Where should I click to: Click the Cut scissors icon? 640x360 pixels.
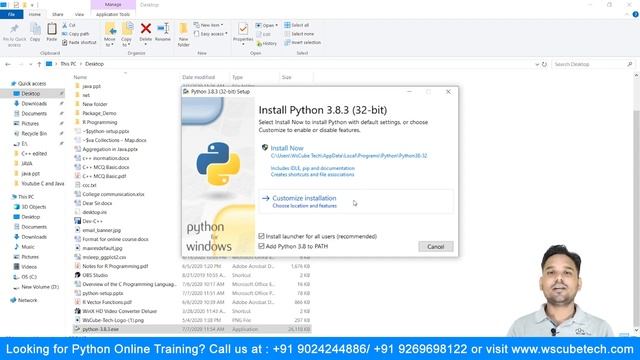(x=64, y=25)
